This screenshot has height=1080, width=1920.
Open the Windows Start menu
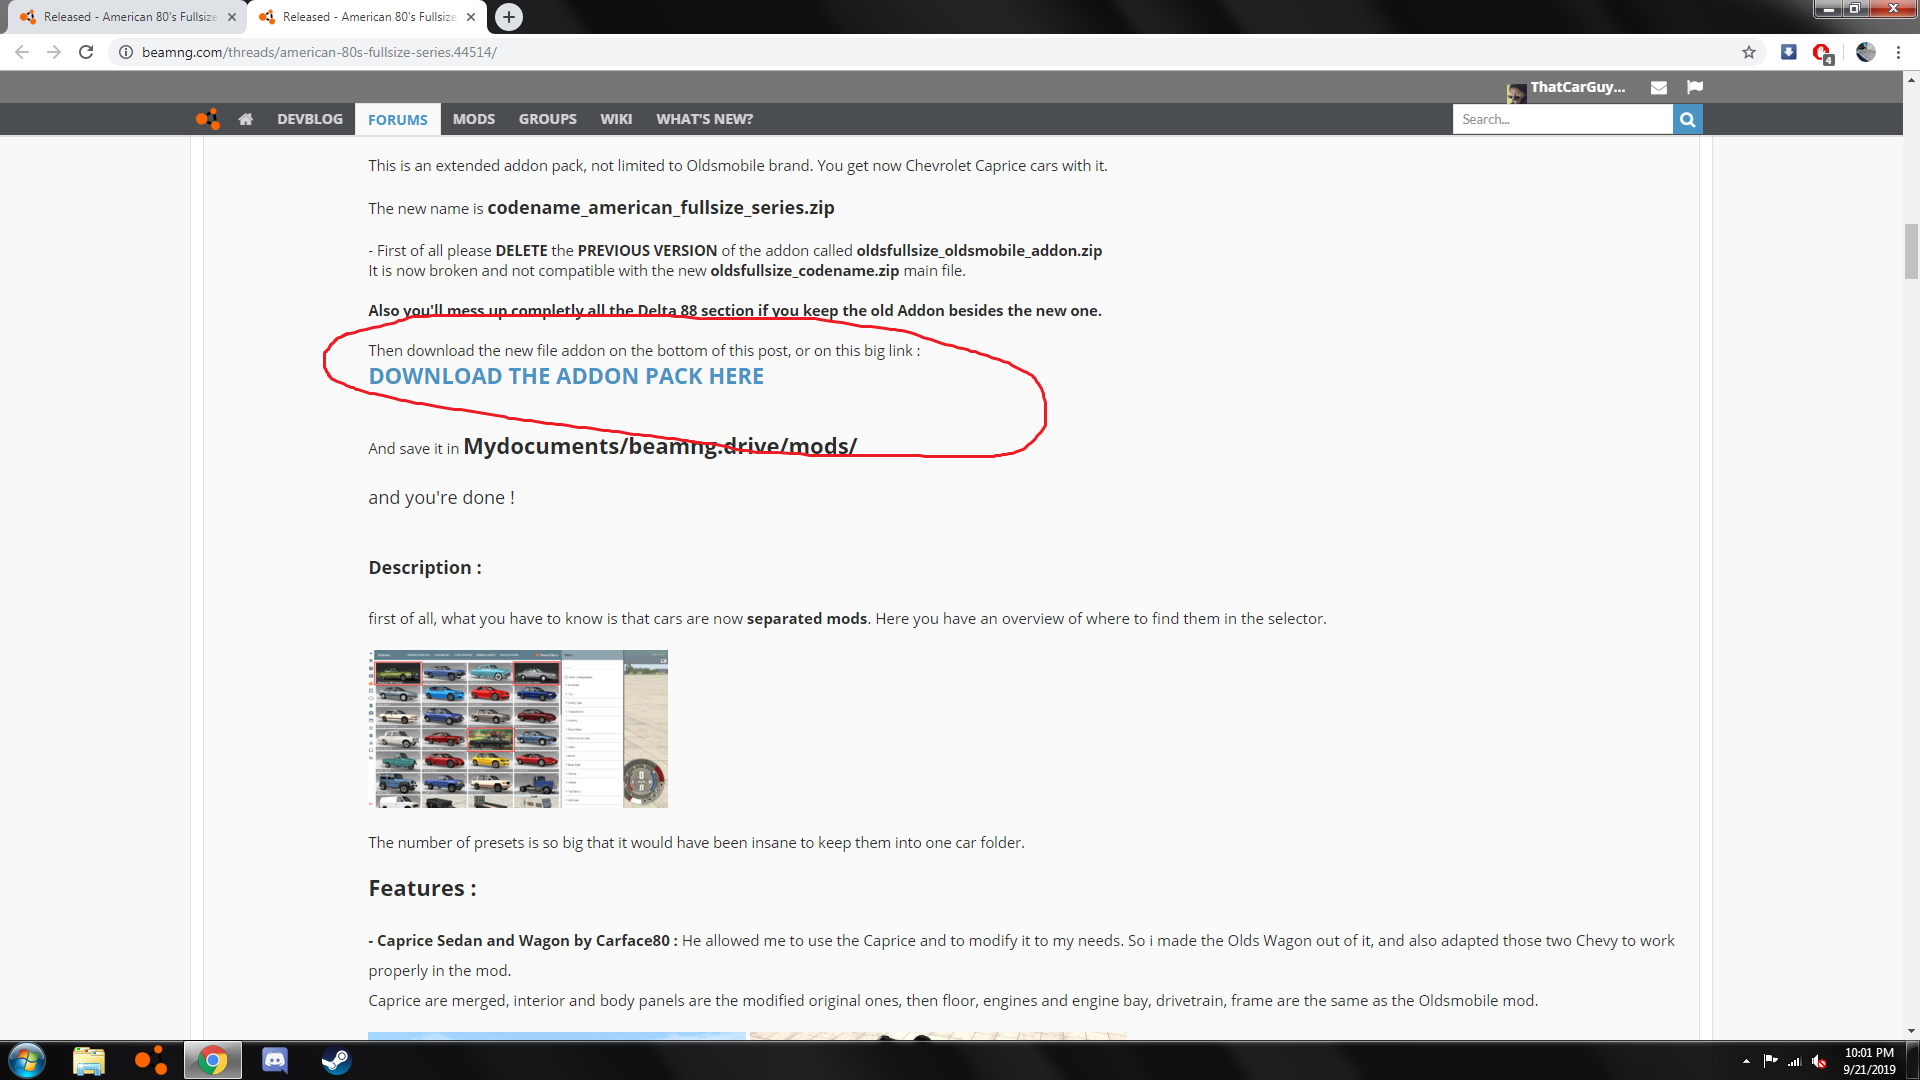click(x=27, y=1060)
